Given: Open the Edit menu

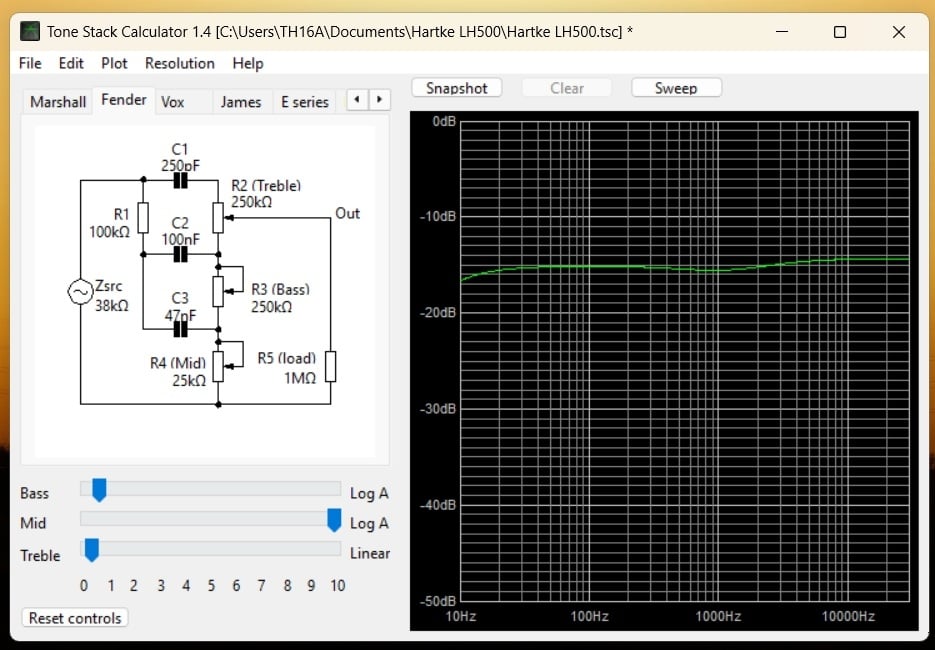Looking at the screenshot, I should coord(71,63).
